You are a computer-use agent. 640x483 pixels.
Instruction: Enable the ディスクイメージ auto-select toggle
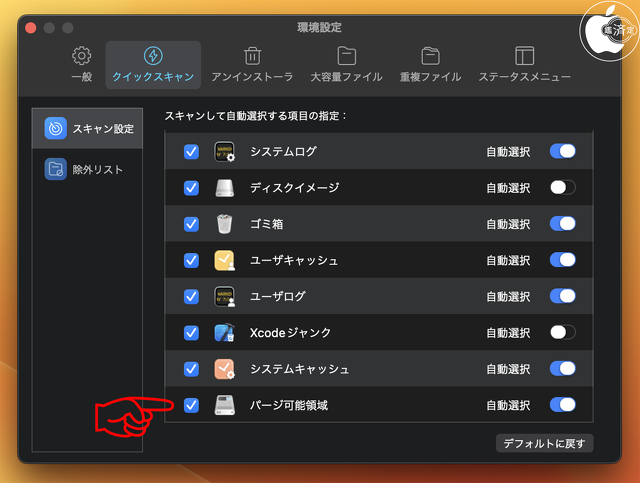tap(562, 188)
